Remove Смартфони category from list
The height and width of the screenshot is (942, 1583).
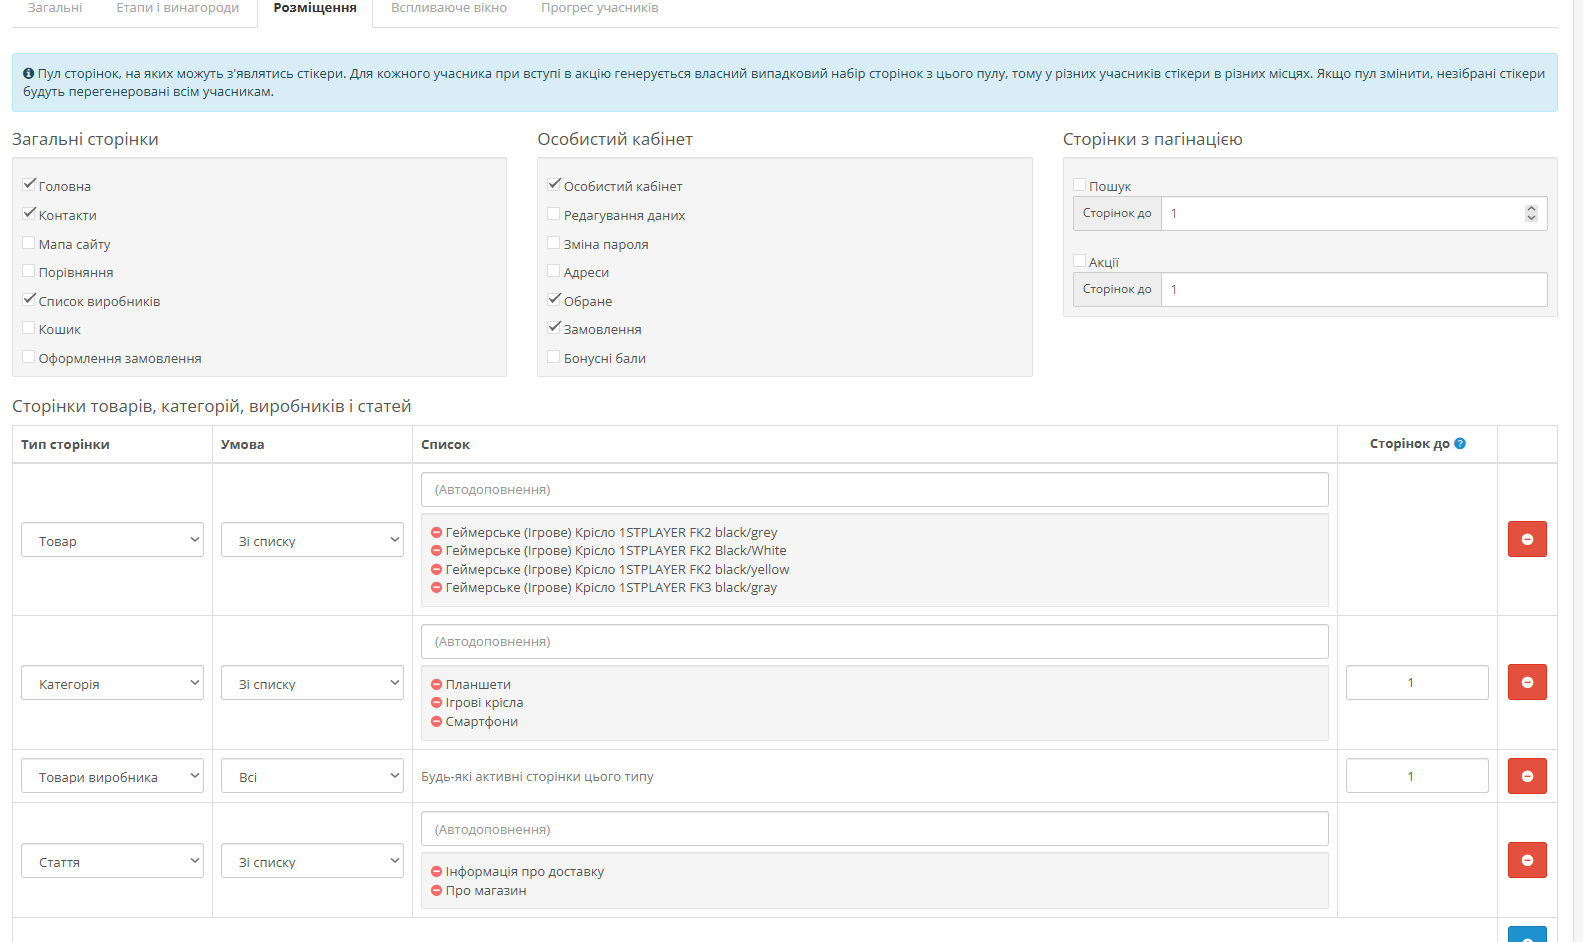436,722
